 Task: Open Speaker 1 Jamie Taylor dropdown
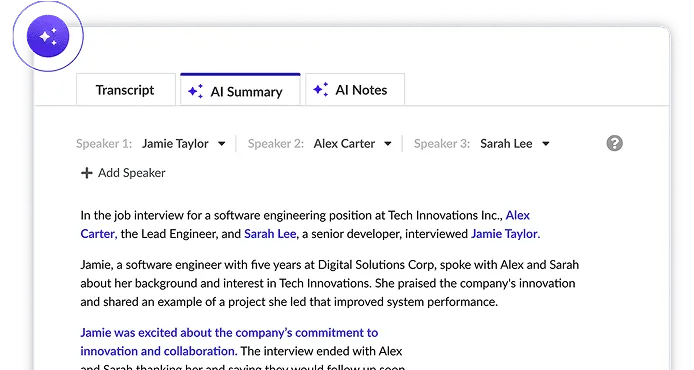tap(184, 144)
